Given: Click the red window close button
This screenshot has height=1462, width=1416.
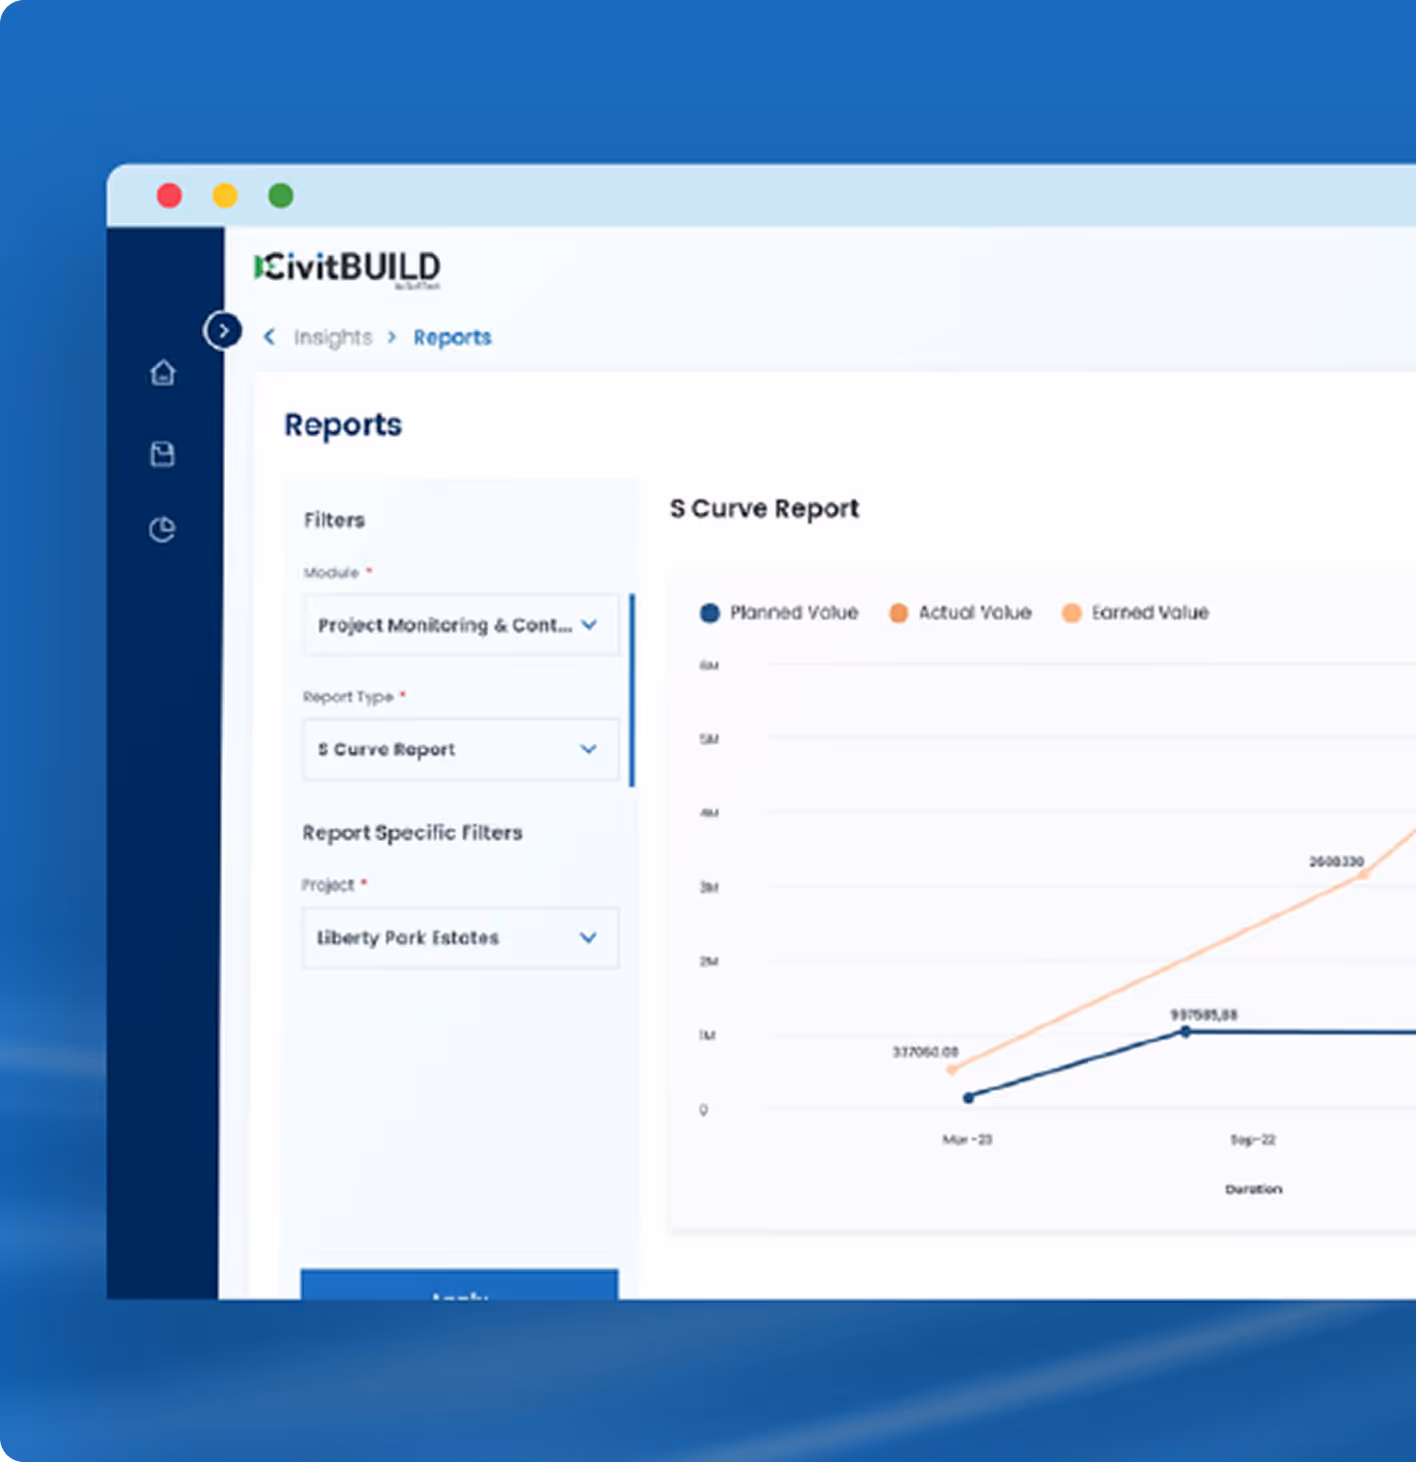Looking at the screenshot, I should click(x=170, y=195).
